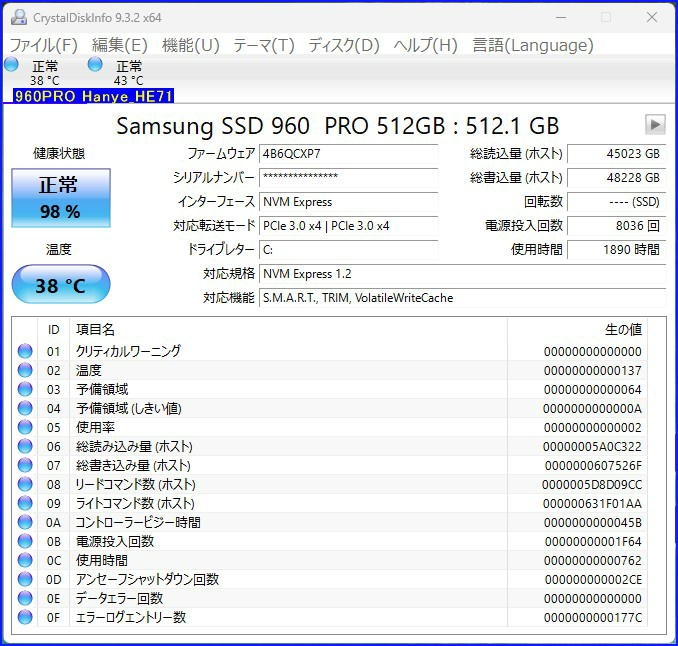Viewport: 678px width, 646px height.
Task: Click the next disk arrow button
Action: tap(655, 125)
